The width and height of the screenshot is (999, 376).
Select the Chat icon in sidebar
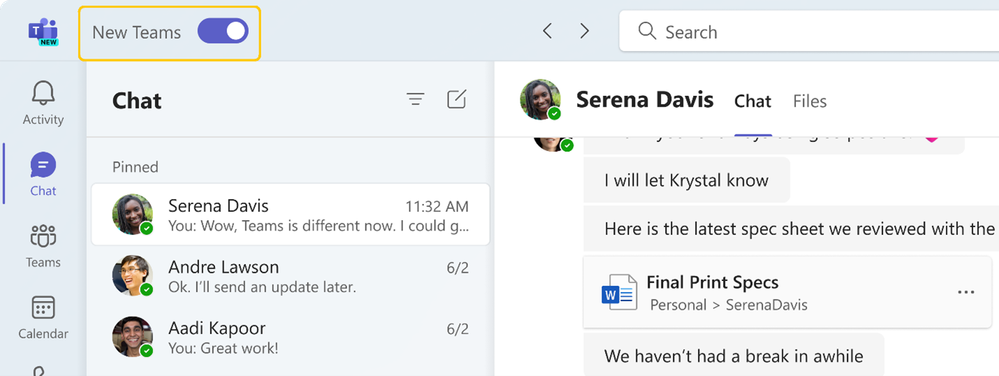tap(43, 166)
